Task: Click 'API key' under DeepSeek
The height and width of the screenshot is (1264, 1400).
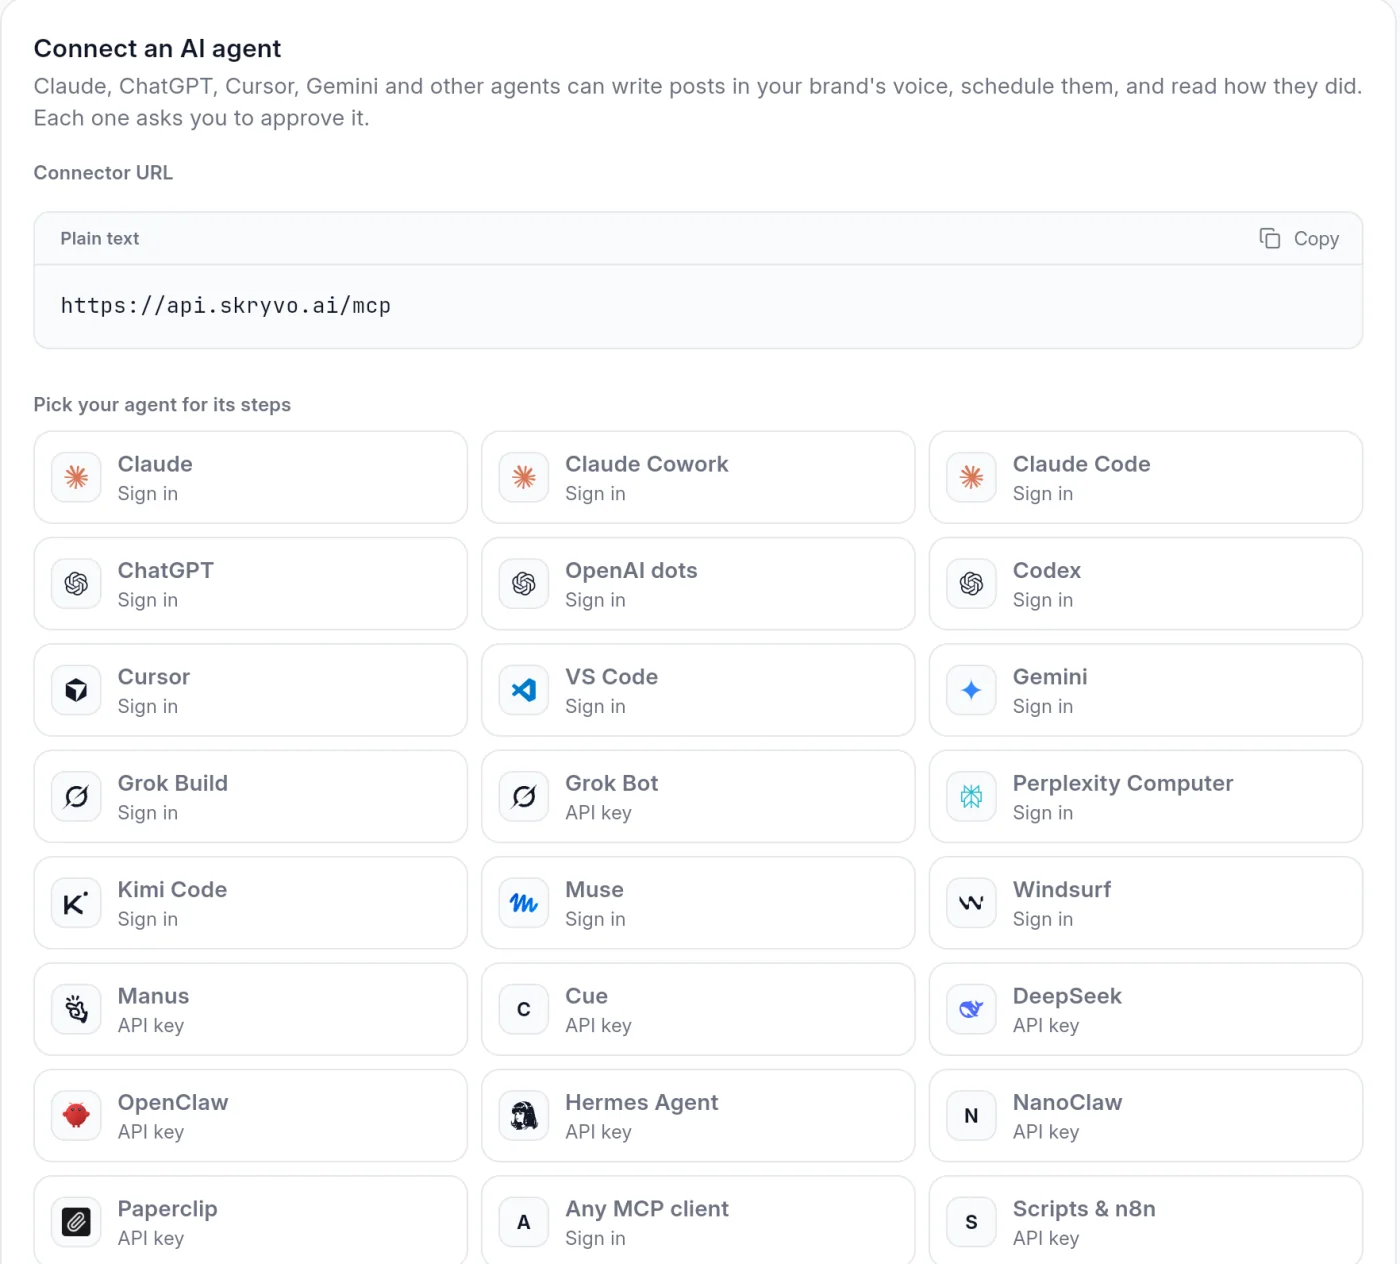Action: click(1046, 1026)
